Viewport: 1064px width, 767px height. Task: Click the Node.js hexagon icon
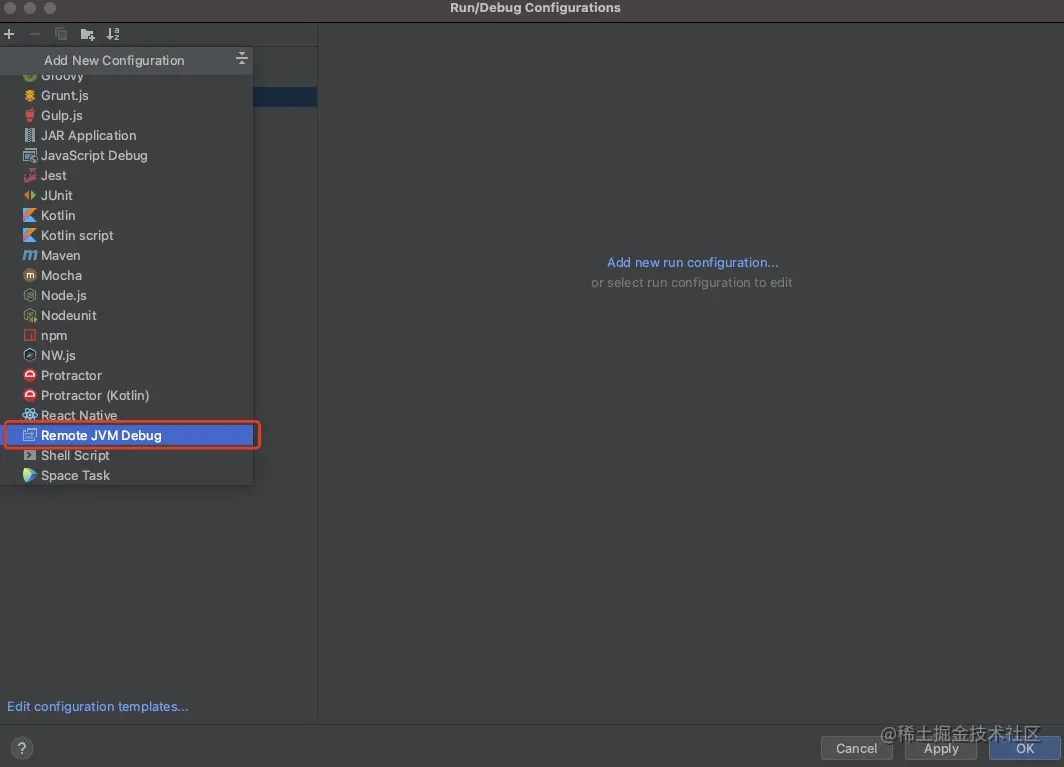pyautogui.click(x=30, y=295)
